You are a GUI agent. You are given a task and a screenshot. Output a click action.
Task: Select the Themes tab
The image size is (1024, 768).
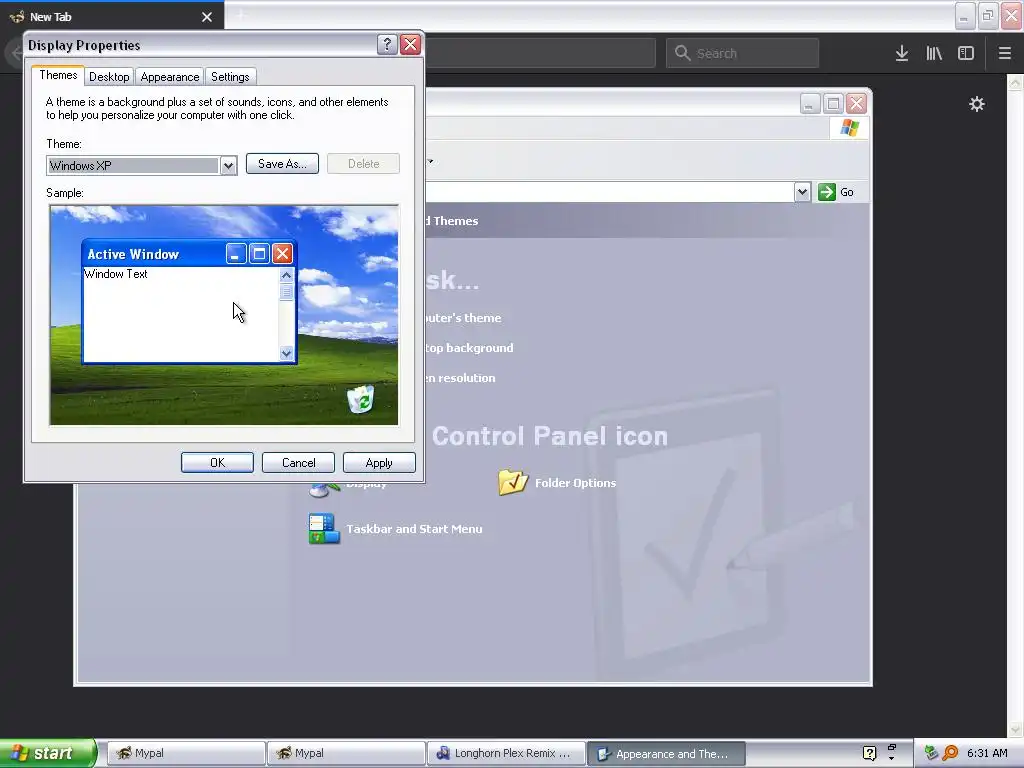click(x=58, y=75)
